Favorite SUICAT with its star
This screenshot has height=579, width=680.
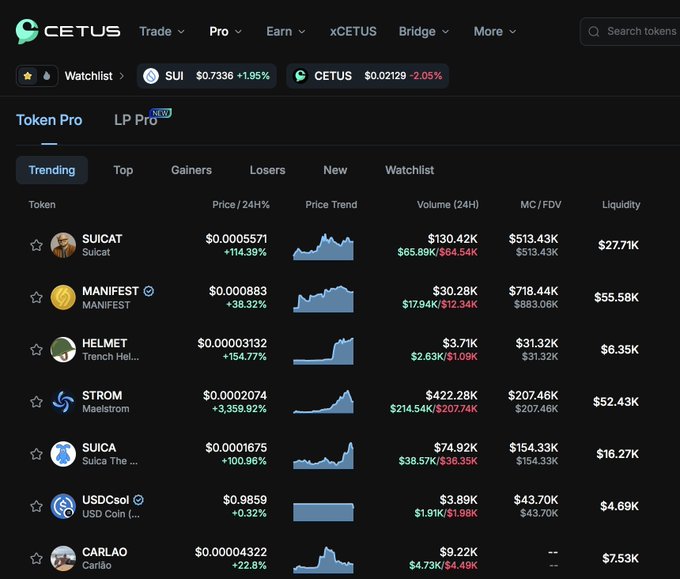[36, 245]
